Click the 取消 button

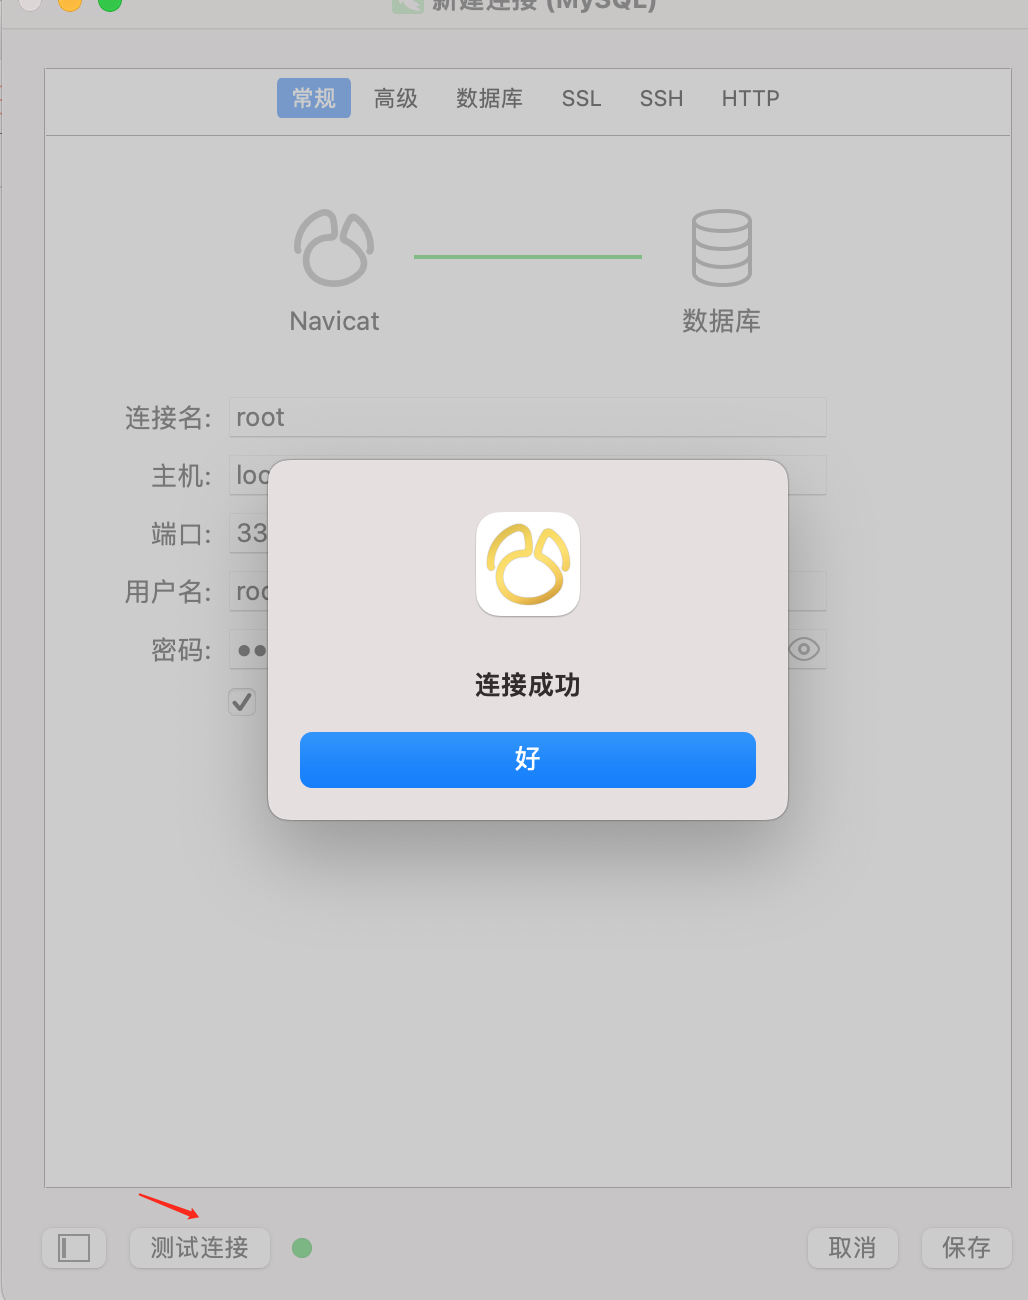pos(853,1247)
